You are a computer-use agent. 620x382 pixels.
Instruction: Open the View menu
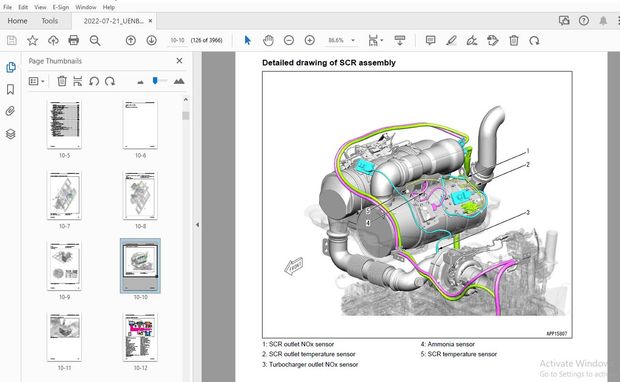40,7
